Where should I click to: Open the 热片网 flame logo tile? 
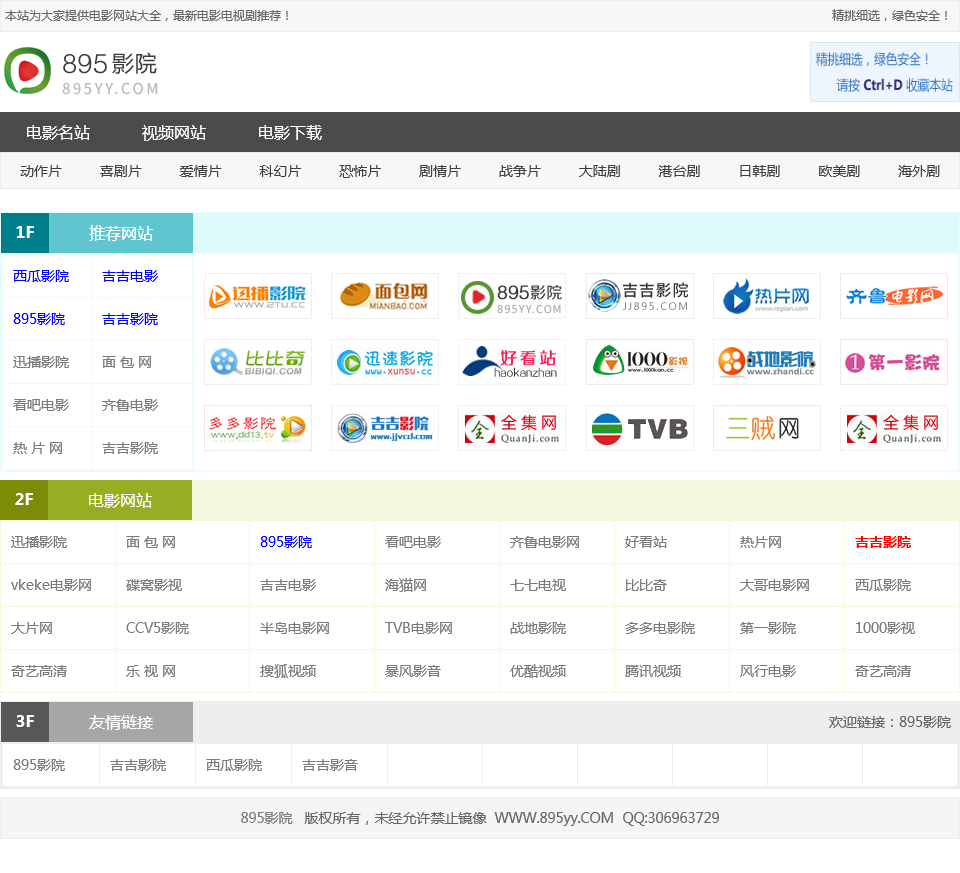pyautogui.click(x=767, y=296)
